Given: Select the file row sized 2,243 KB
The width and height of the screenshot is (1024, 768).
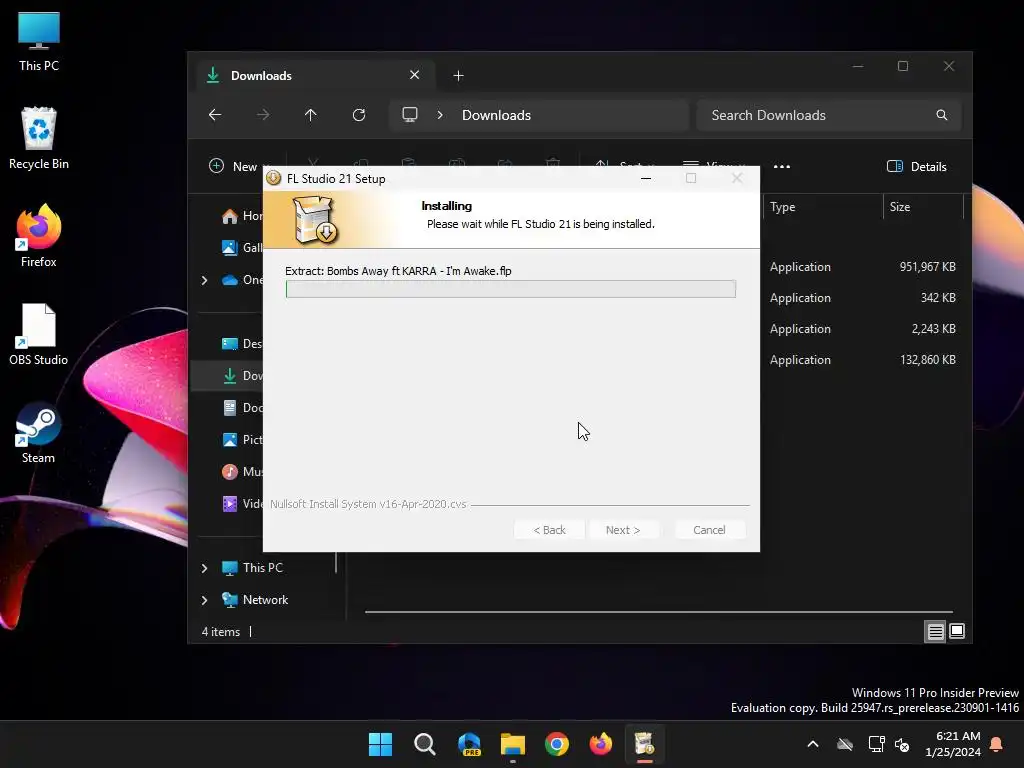Looking at the screenshot, I should click(862, 328).
